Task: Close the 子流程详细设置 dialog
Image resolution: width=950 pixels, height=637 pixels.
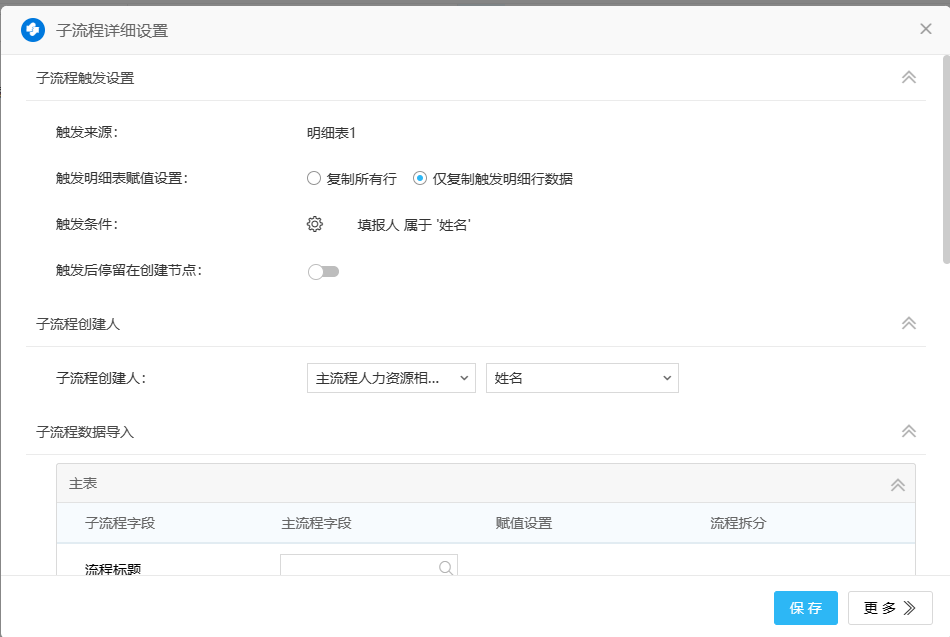Action: click(x=926, y=29)
